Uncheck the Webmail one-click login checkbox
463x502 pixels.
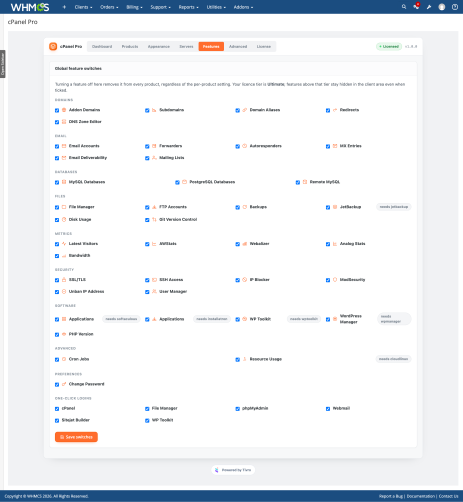[x=328, y=409]
